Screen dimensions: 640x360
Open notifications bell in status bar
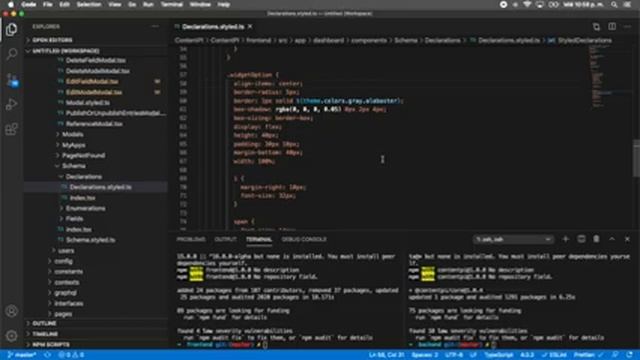(x=630, y=355)
